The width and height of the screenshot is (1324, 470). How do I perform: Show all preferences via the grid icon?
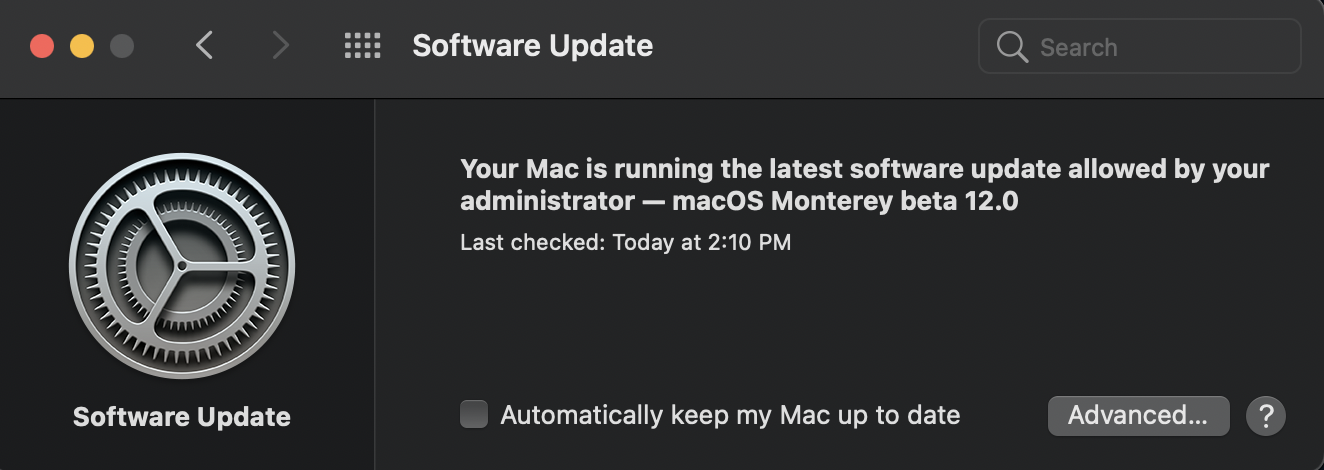pos(362,45)
